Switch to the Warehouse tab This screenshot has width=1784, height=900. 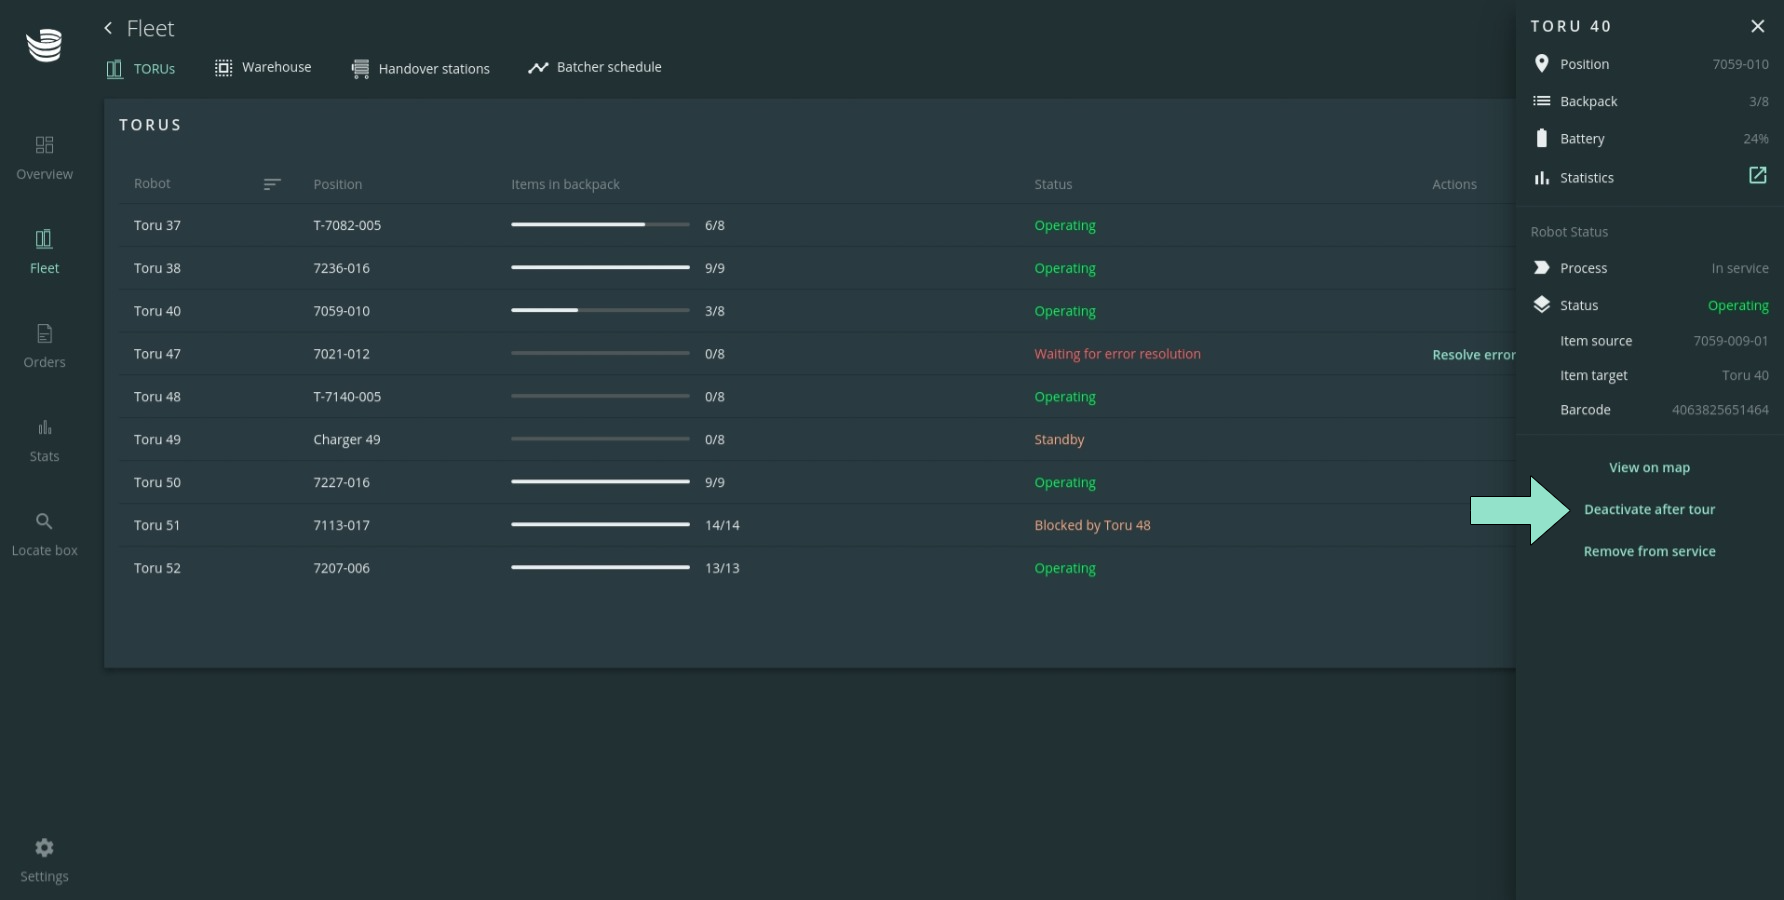tap(263, 67)
